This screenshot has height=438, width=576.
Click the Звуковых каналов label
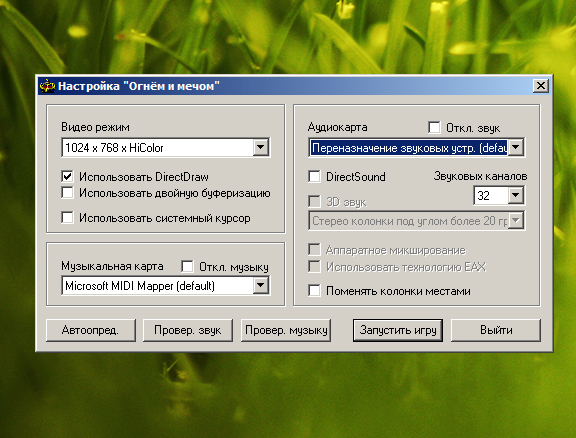pos(480,176)
